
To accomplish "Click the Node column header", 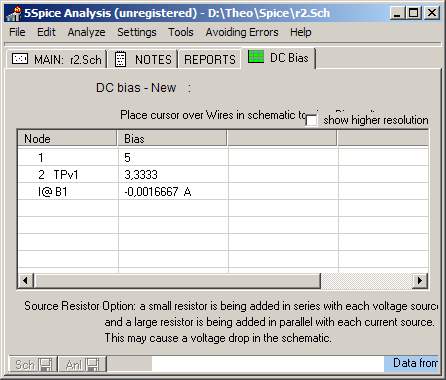I will pos(67,139).
